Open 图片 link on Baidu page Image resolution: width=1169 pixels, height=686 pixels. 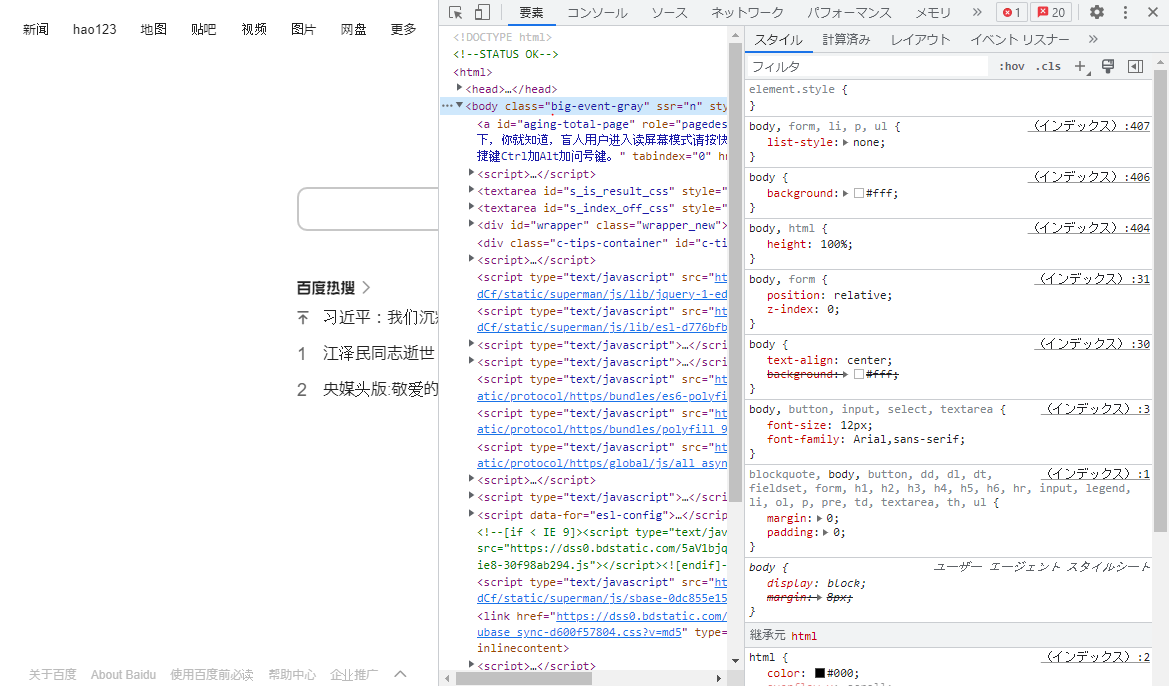[x=303, y=29]
